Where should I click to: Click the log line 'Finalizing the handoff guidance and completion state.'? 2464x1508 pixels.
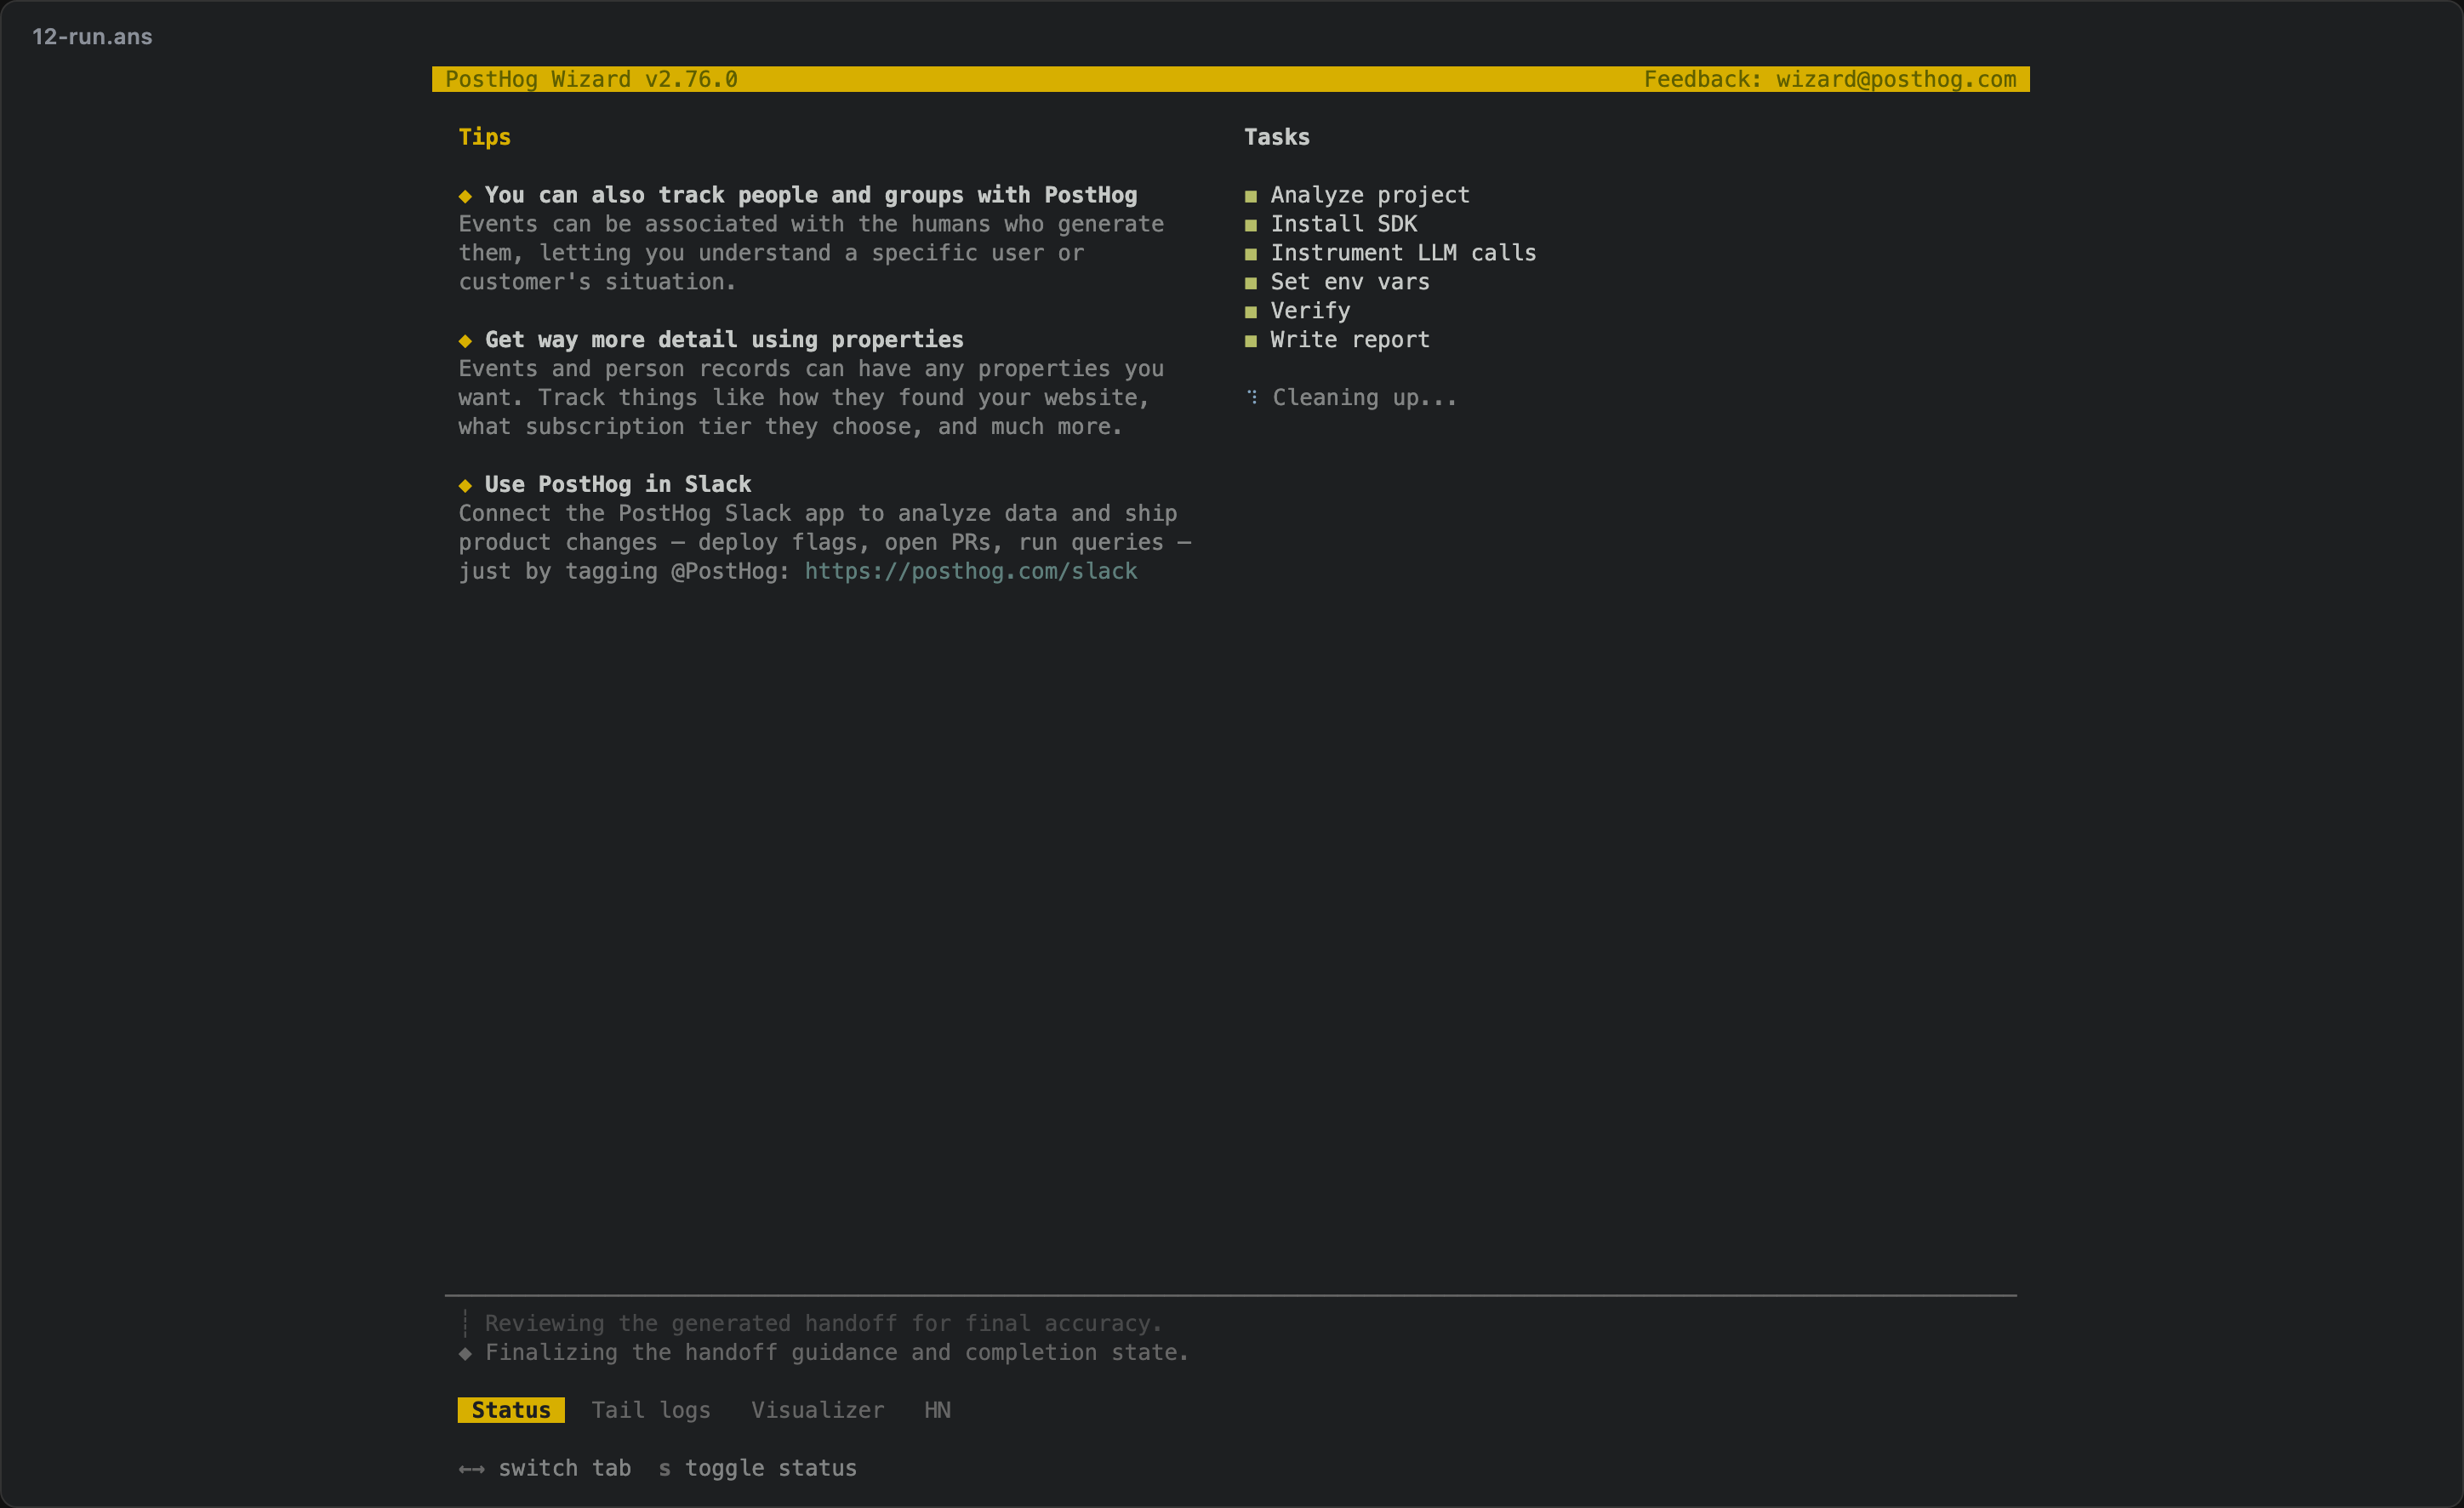[x=837, y=1353]
